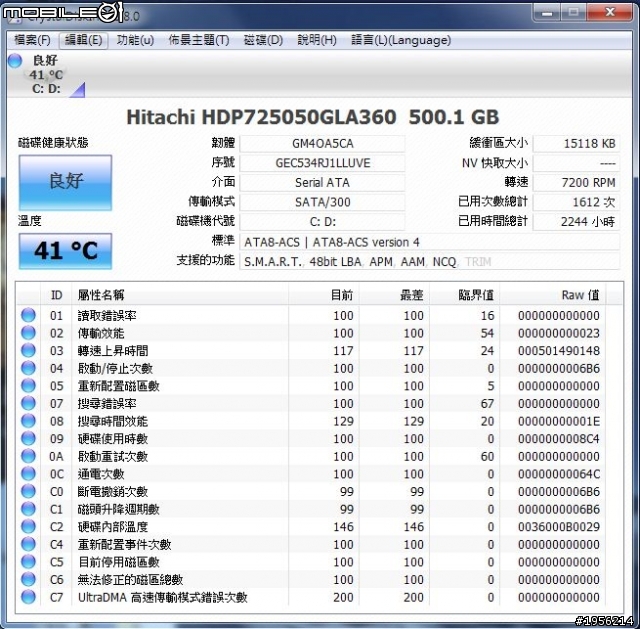Click the ATA8-ACS standard field
Image resolution: width=640 pixels, height=629 pixels.
tap(429, 242)
